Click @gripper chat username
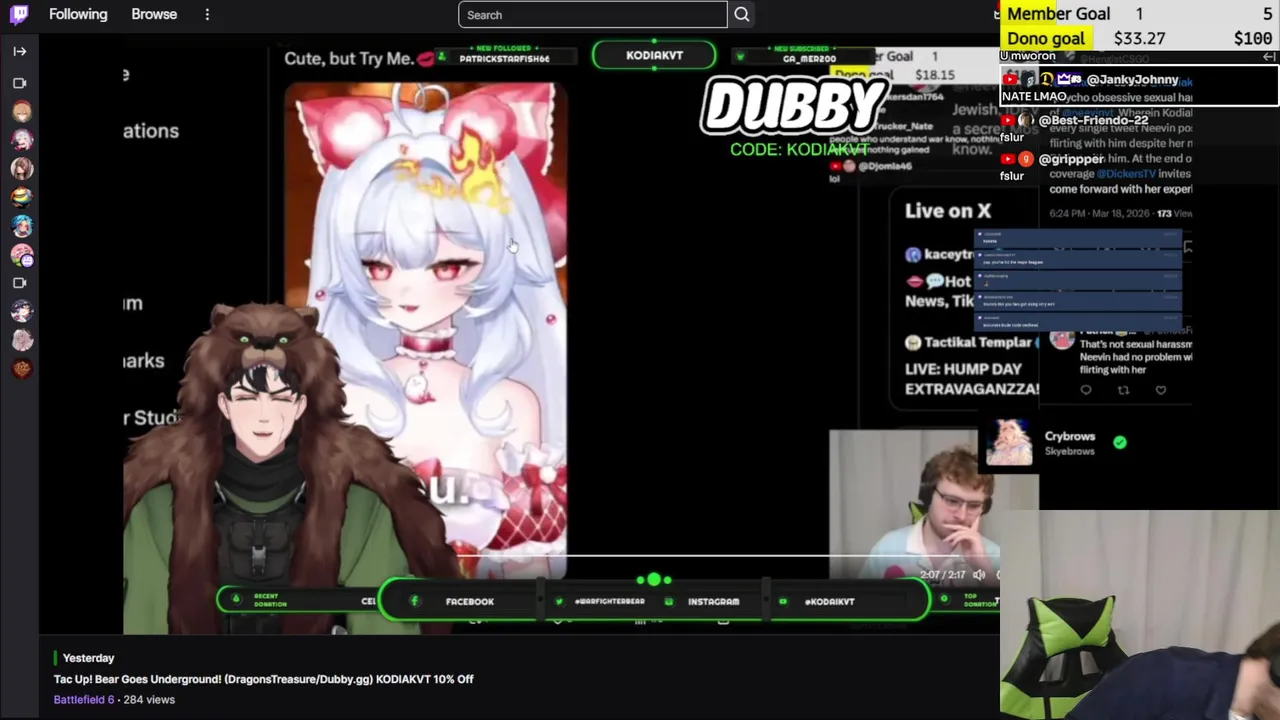 click(x=1071, y=159)
